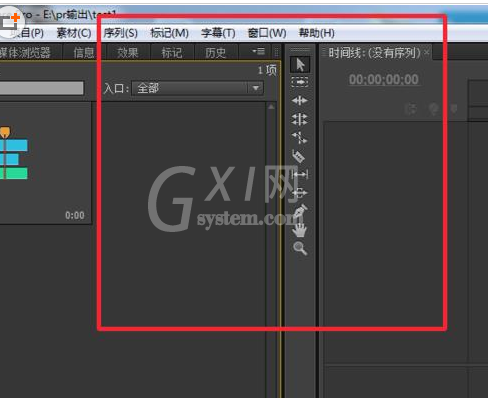488x398 pixels.
Task: Select the Razor tool
Action: [299, 156]
